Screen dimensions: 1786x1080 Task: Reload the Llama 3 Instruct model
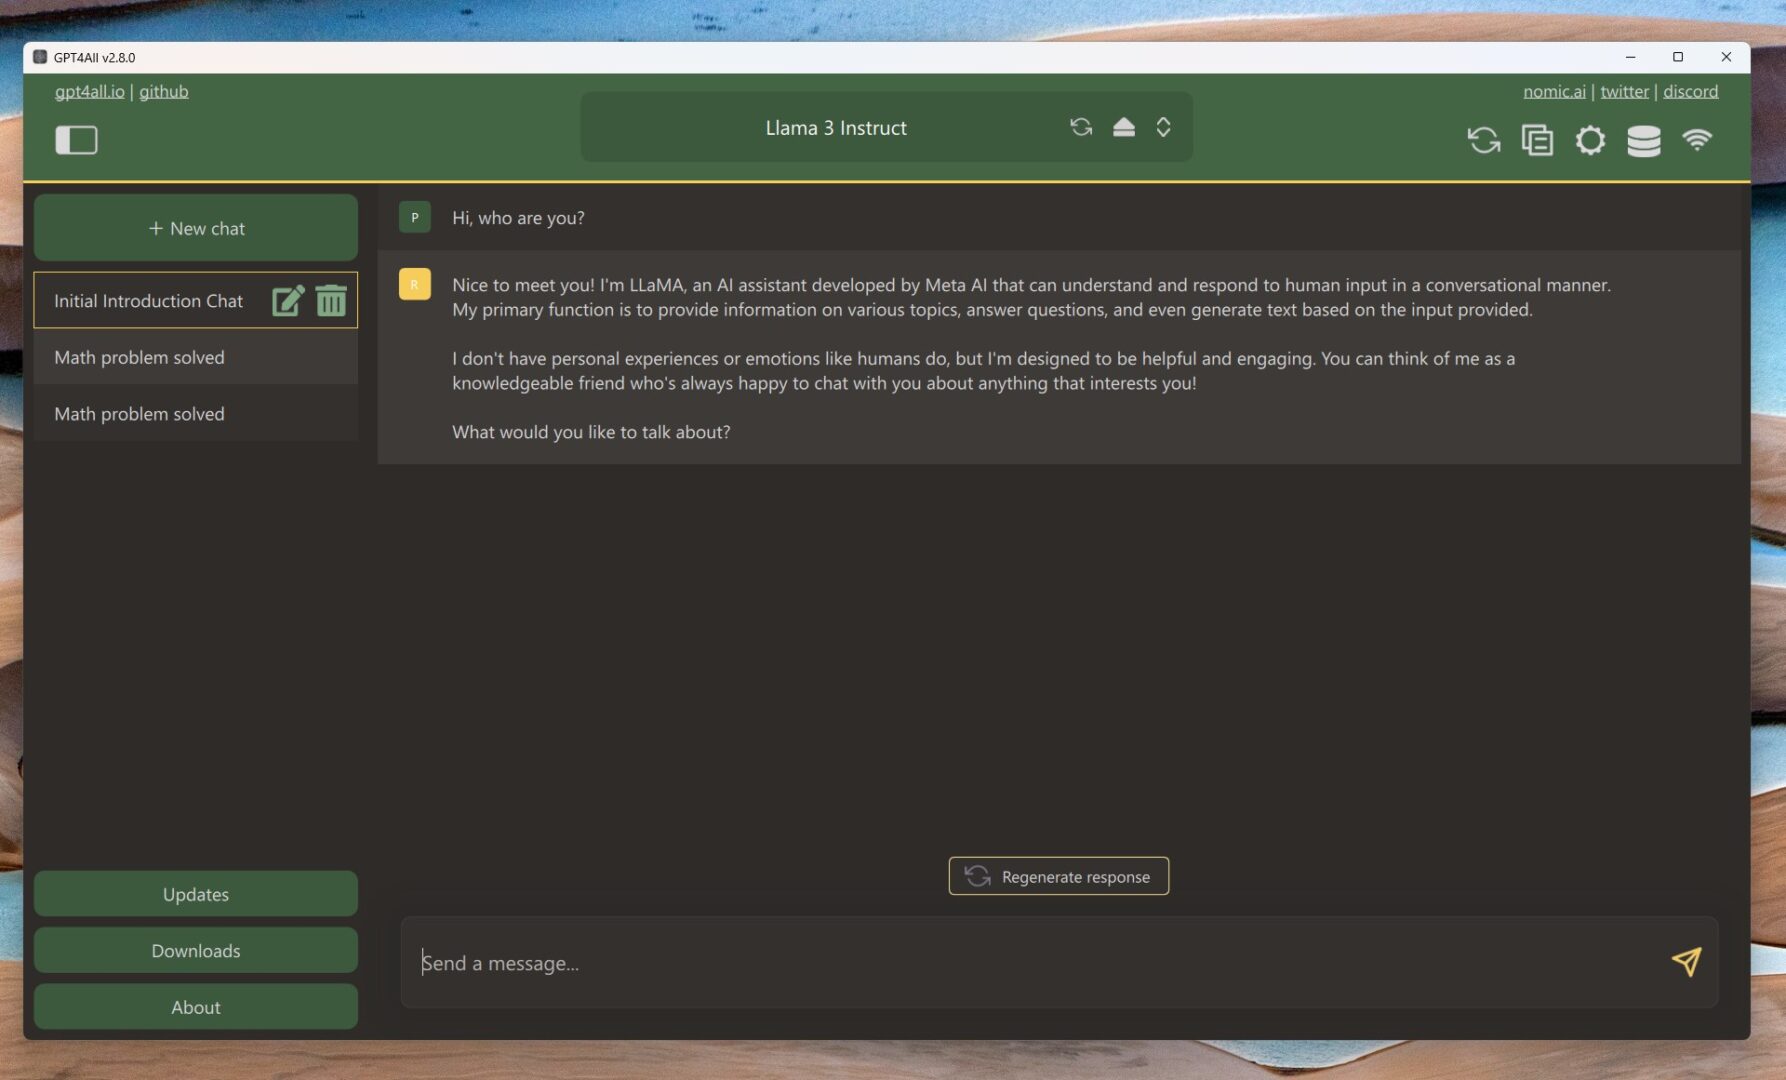(1080, 127)
